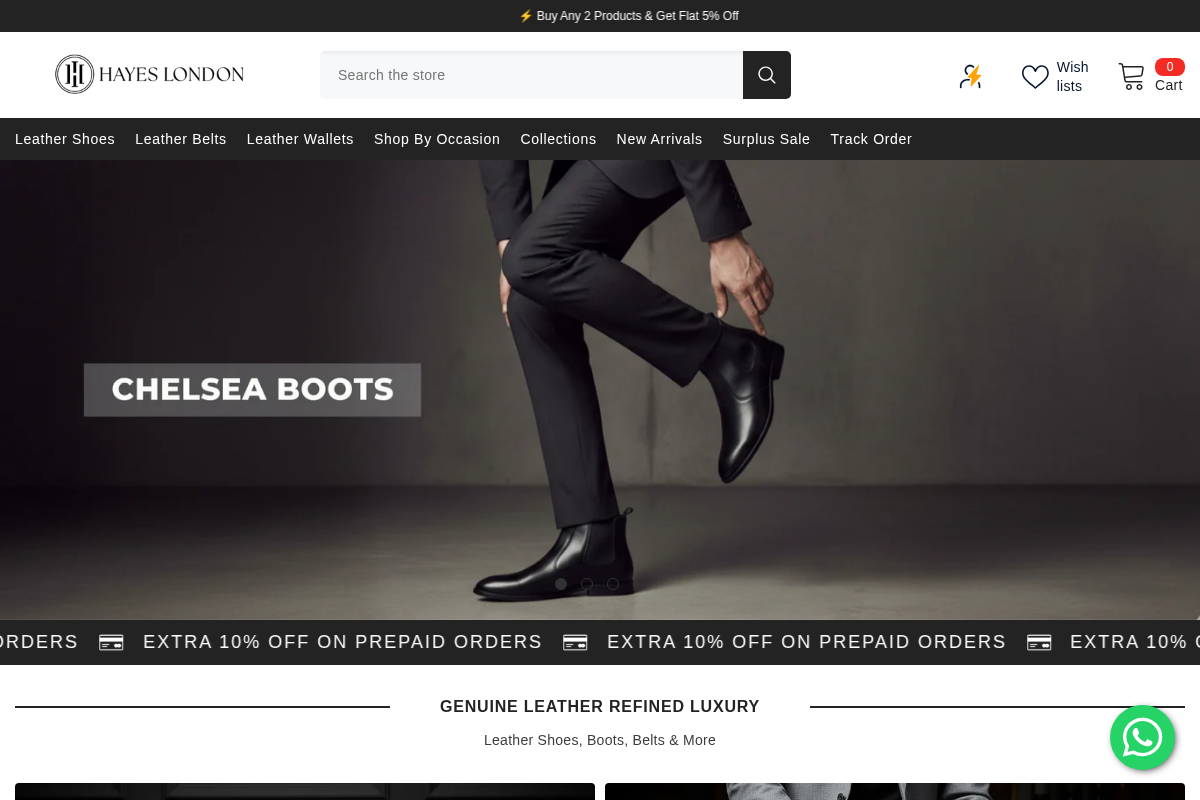1200x800 pixels.
Task: Activate the first carousel slide dot
Action: [560, 584]
